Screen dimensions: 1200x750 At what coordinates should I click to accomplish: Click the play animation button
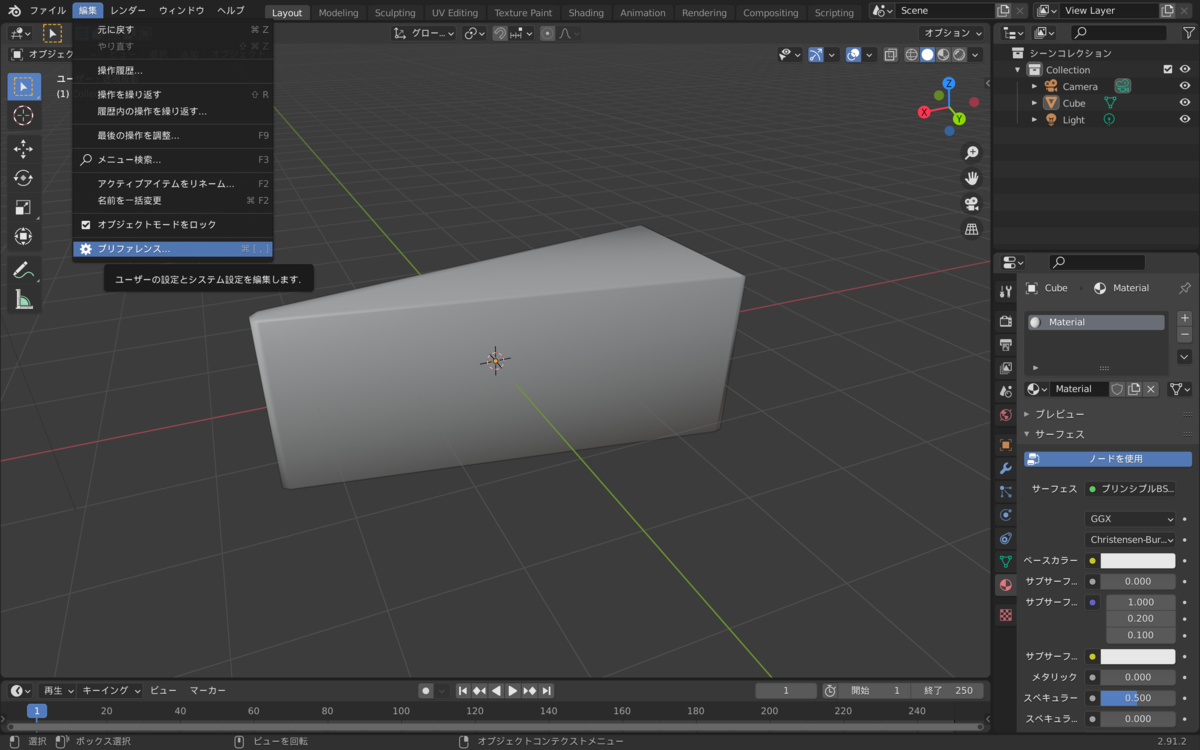513,691
